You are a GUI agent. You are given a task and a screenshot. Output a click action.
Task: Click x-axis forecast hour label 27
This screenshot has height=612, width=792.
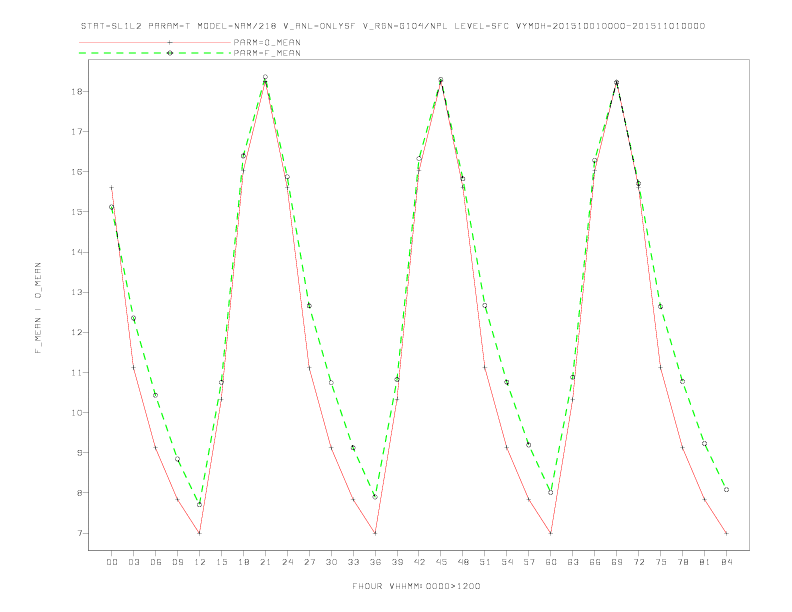tap(309, 562)
